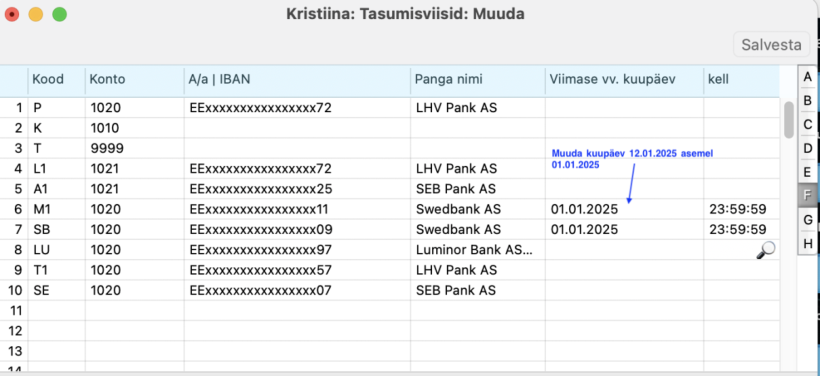
Task: Click the time 23:59:59 in row M1
Action: pyautogui.click(x=738, y=210)
